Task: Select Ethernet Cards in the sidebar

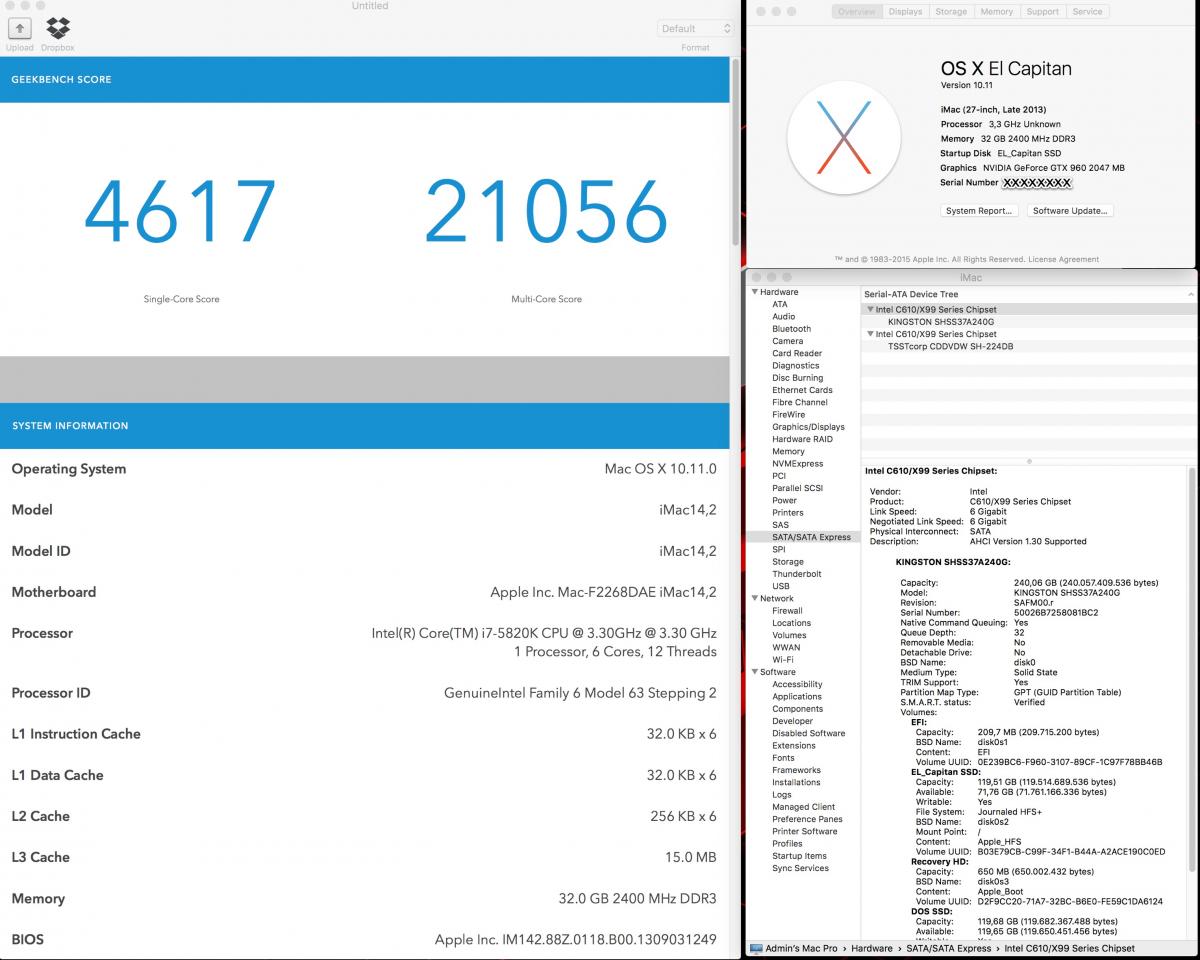Action: [x=802, y=390]
